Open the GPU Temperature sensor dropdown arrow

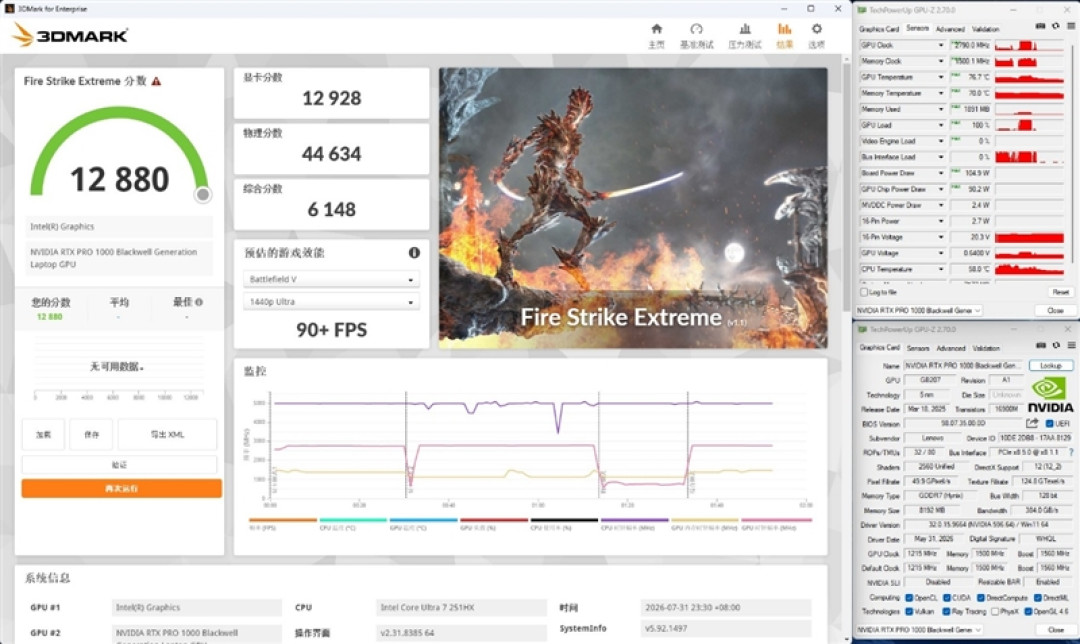click(x=941, y=77)
